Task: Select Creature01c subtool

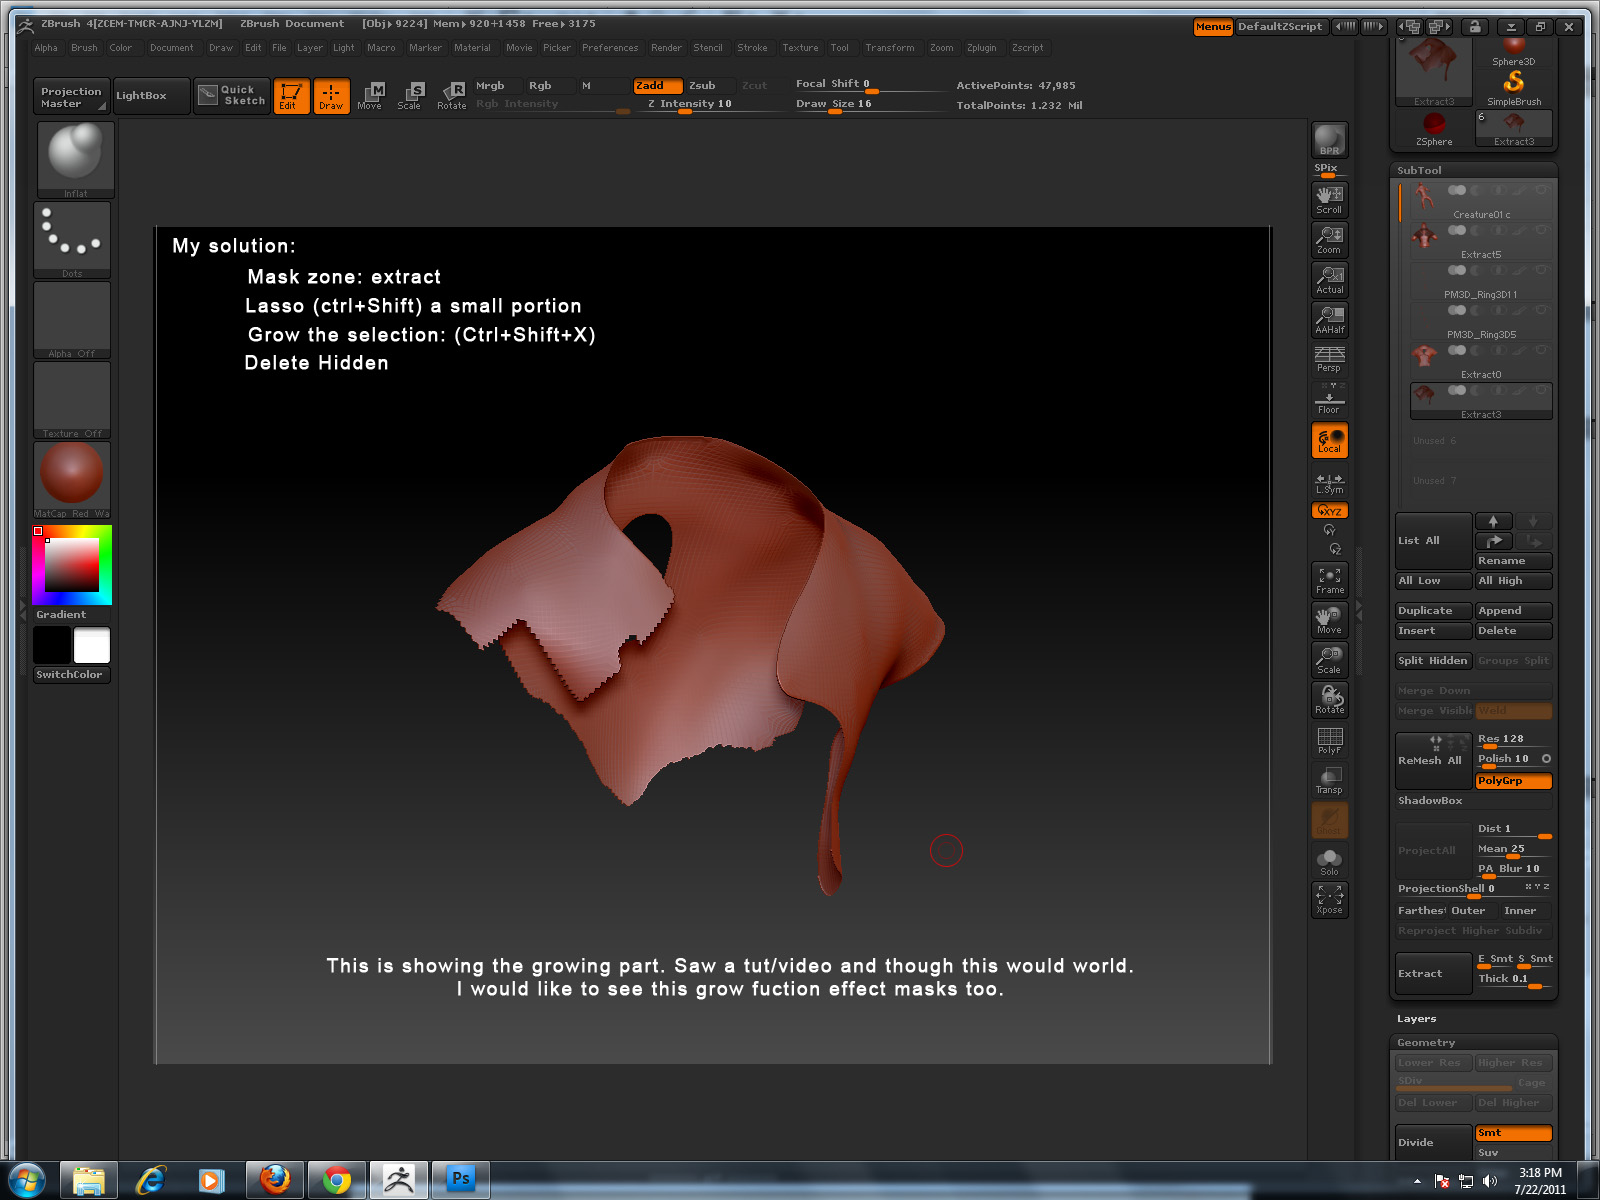Action: [1481, 202]
